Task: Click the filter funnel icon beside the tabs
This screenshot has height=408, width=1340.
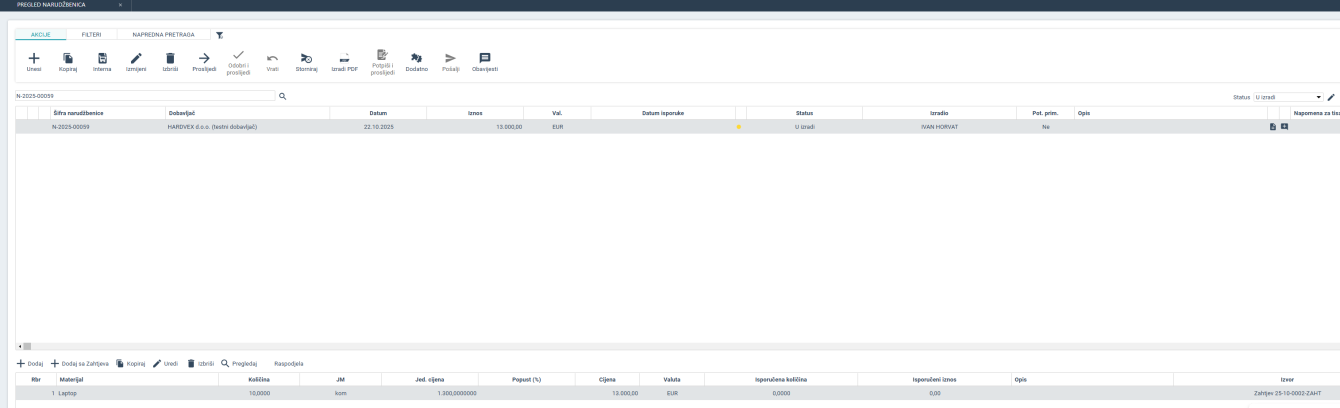Action: click(x=220, y=35)
